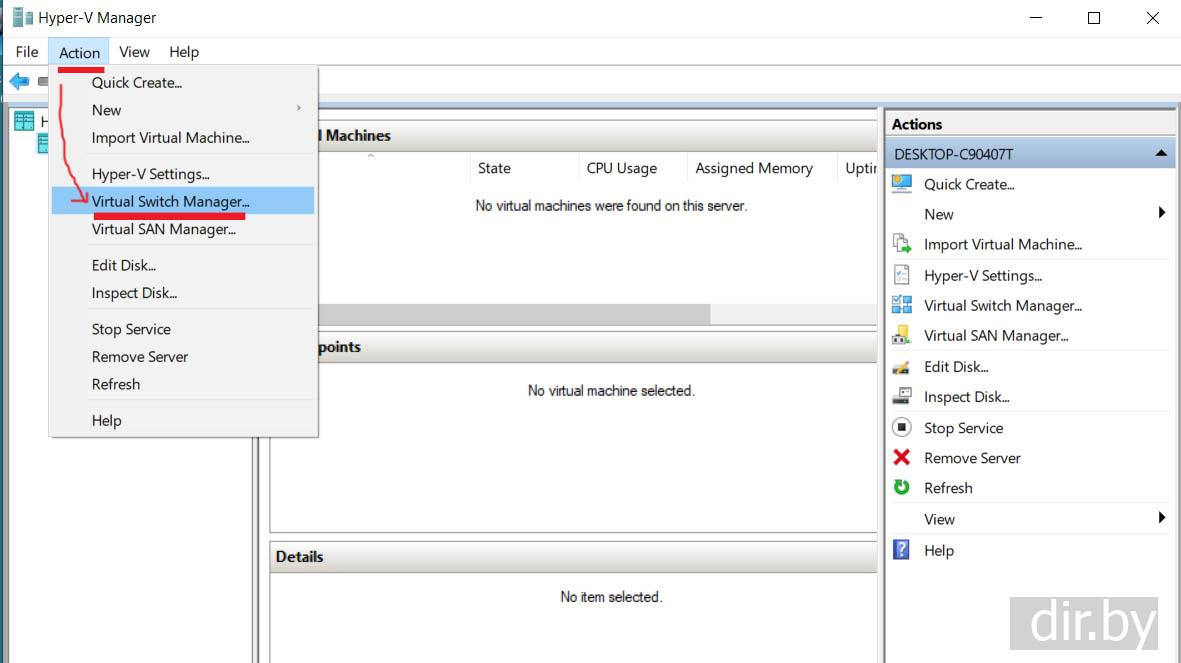
Task: Choose Edit Disk in Action menu
Action: (183, 265)
